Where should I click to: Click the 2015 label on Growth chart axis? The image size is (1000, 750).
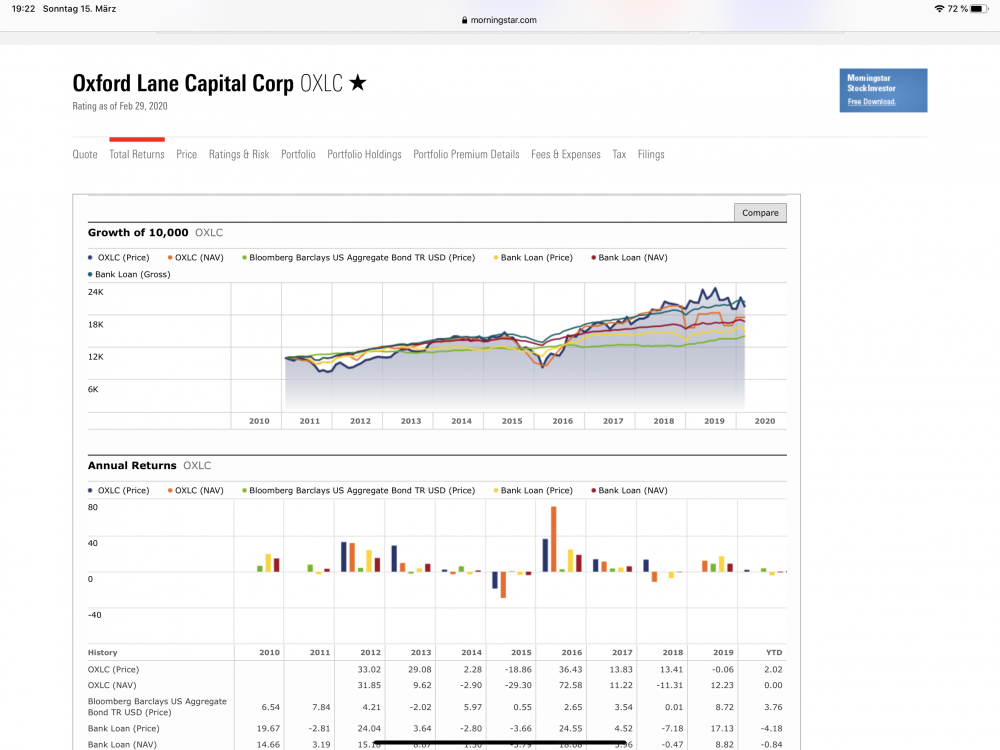(512, 421)
